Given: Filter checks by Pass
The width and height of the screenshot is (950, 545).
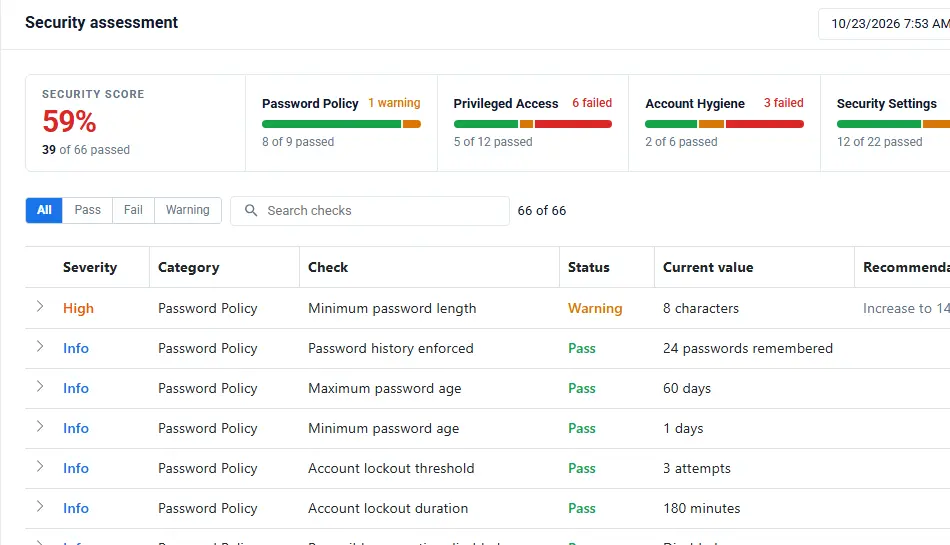Looking at the screenshot, I should (87, 210).
